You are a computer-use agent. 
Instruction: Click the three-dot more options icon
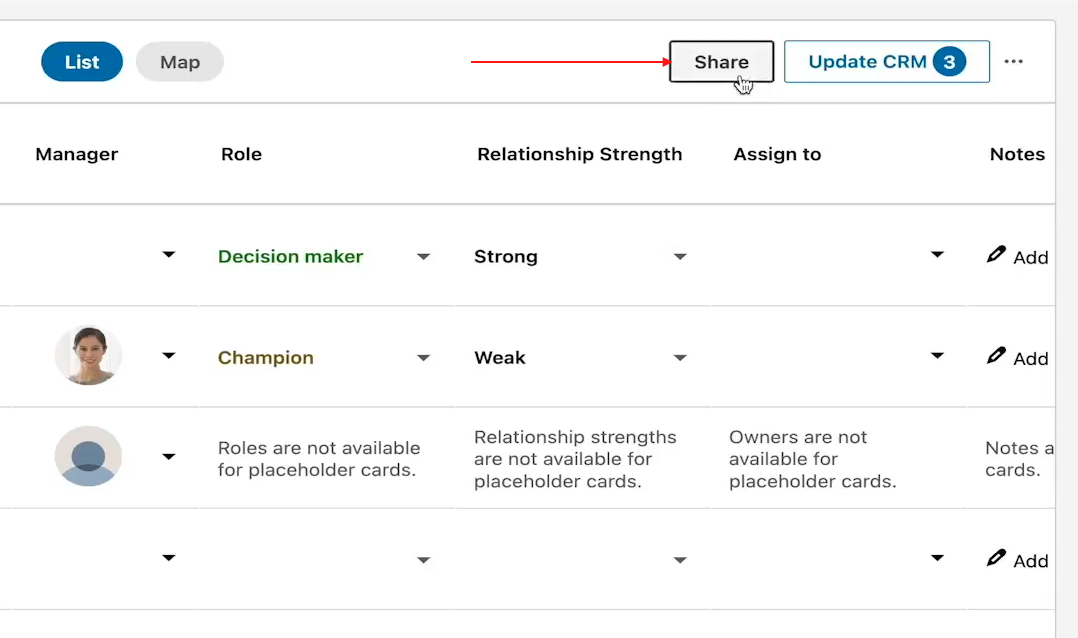pyautogui.click(x=1013, y=62)
